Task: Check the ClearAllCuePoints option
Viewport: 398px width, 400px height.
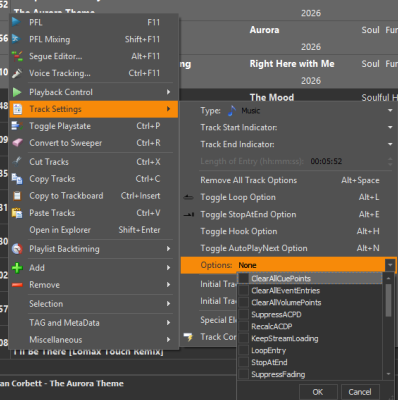Action: click(x=244, y=278)
